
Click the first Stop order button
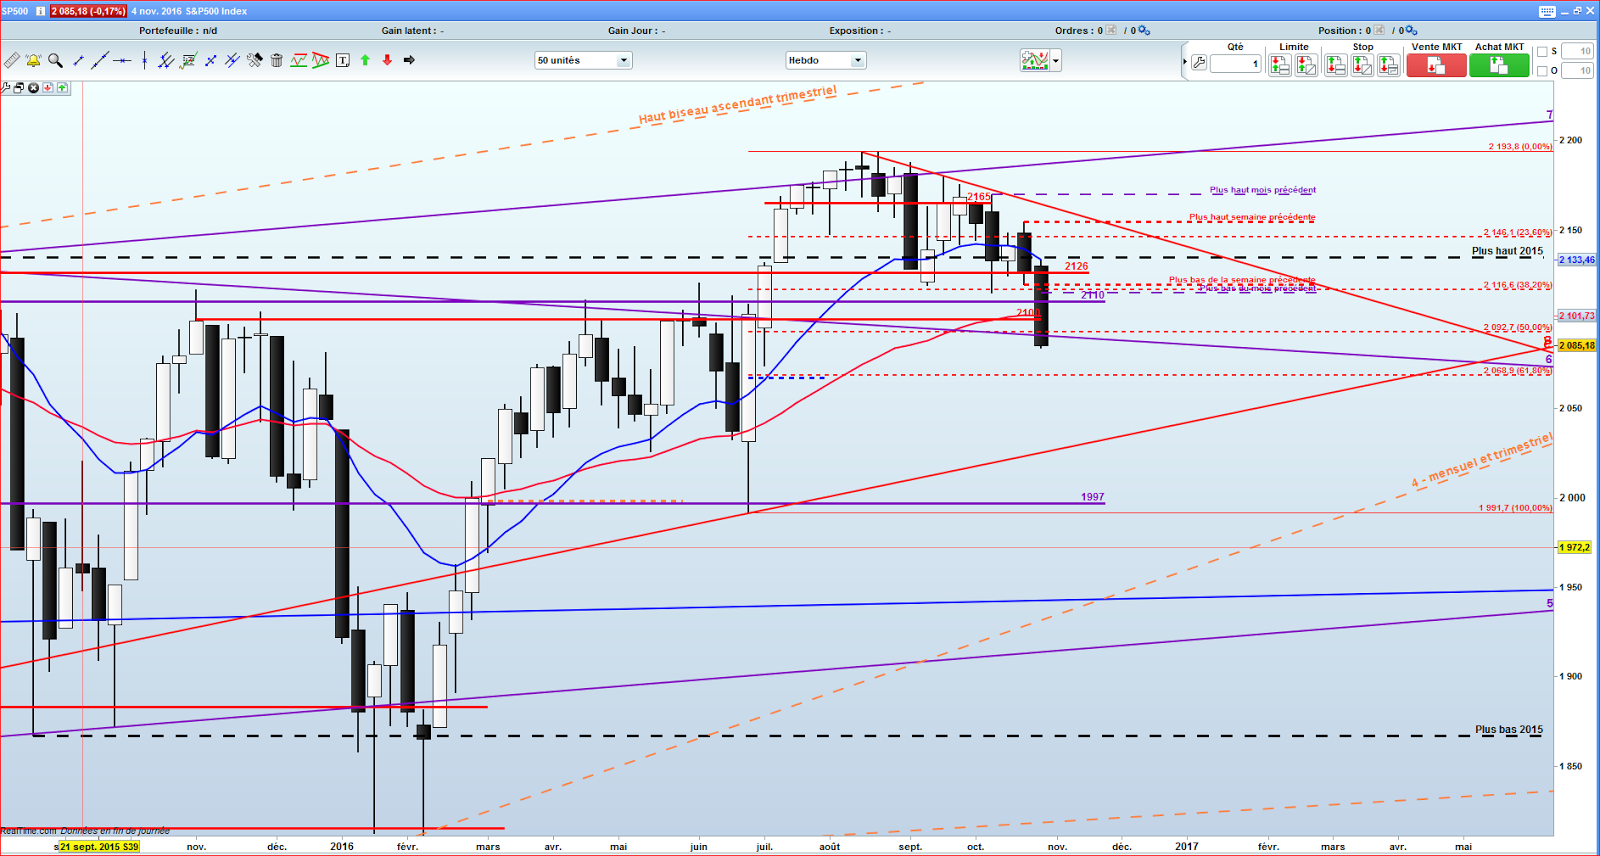coord(1335,65)
